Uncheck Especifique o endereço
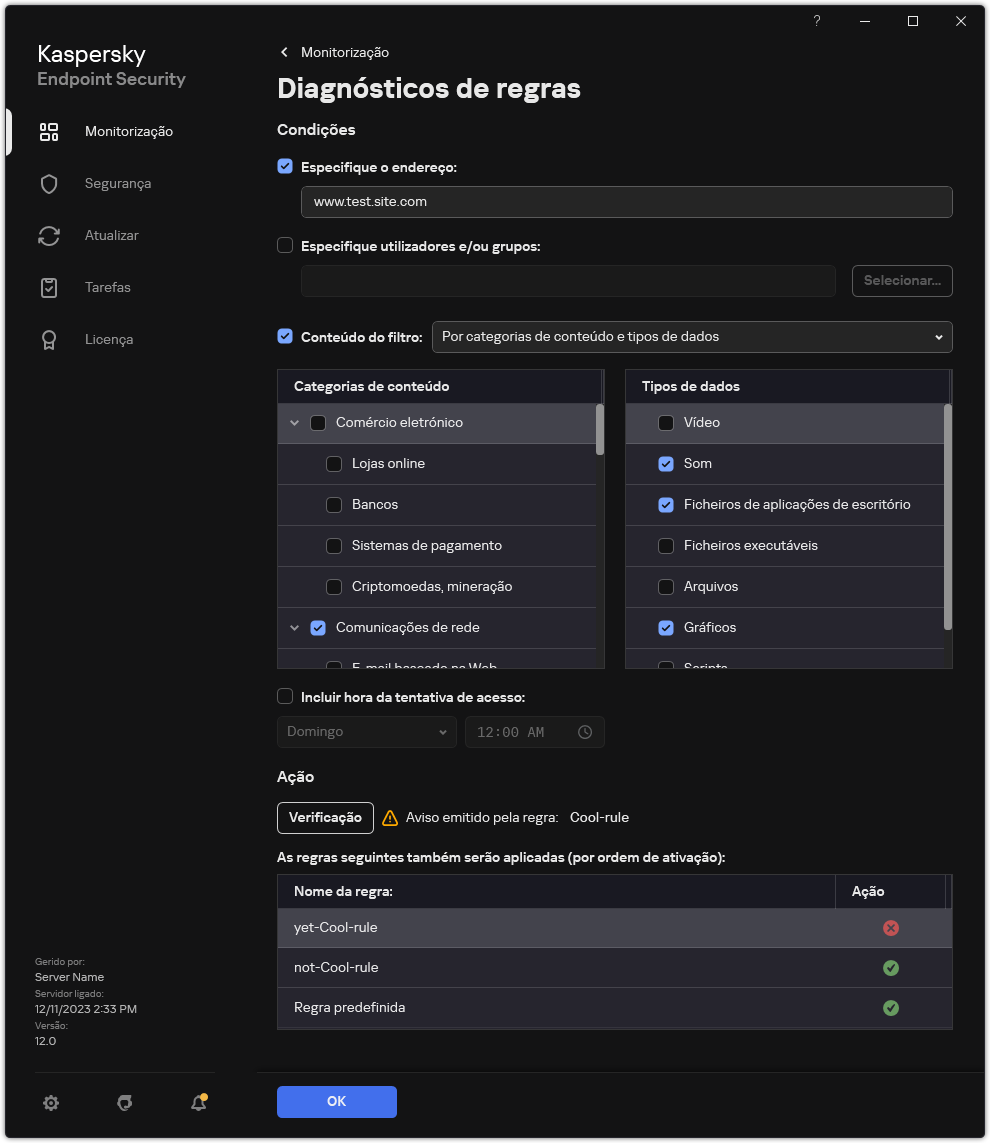The width and height of the screenshot is (990, 1143). tap(285, 166)
